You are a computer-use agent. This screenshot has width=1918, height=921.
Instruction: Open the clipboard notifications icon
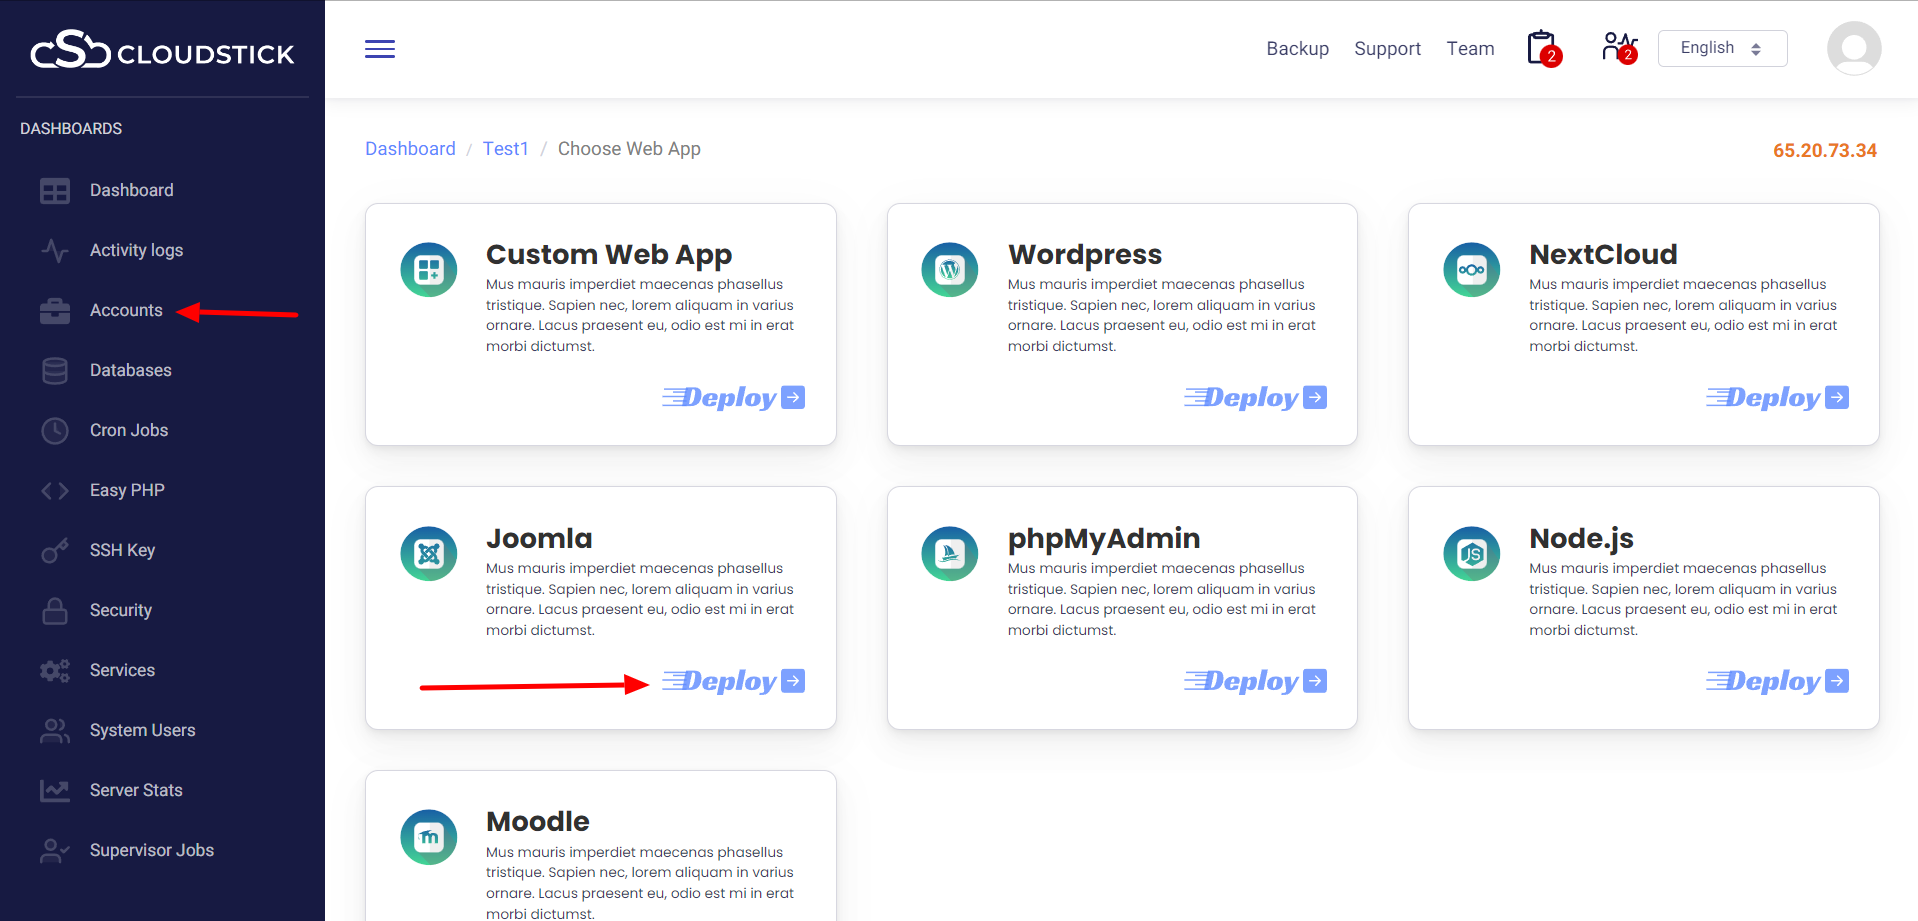(1542, 48)
